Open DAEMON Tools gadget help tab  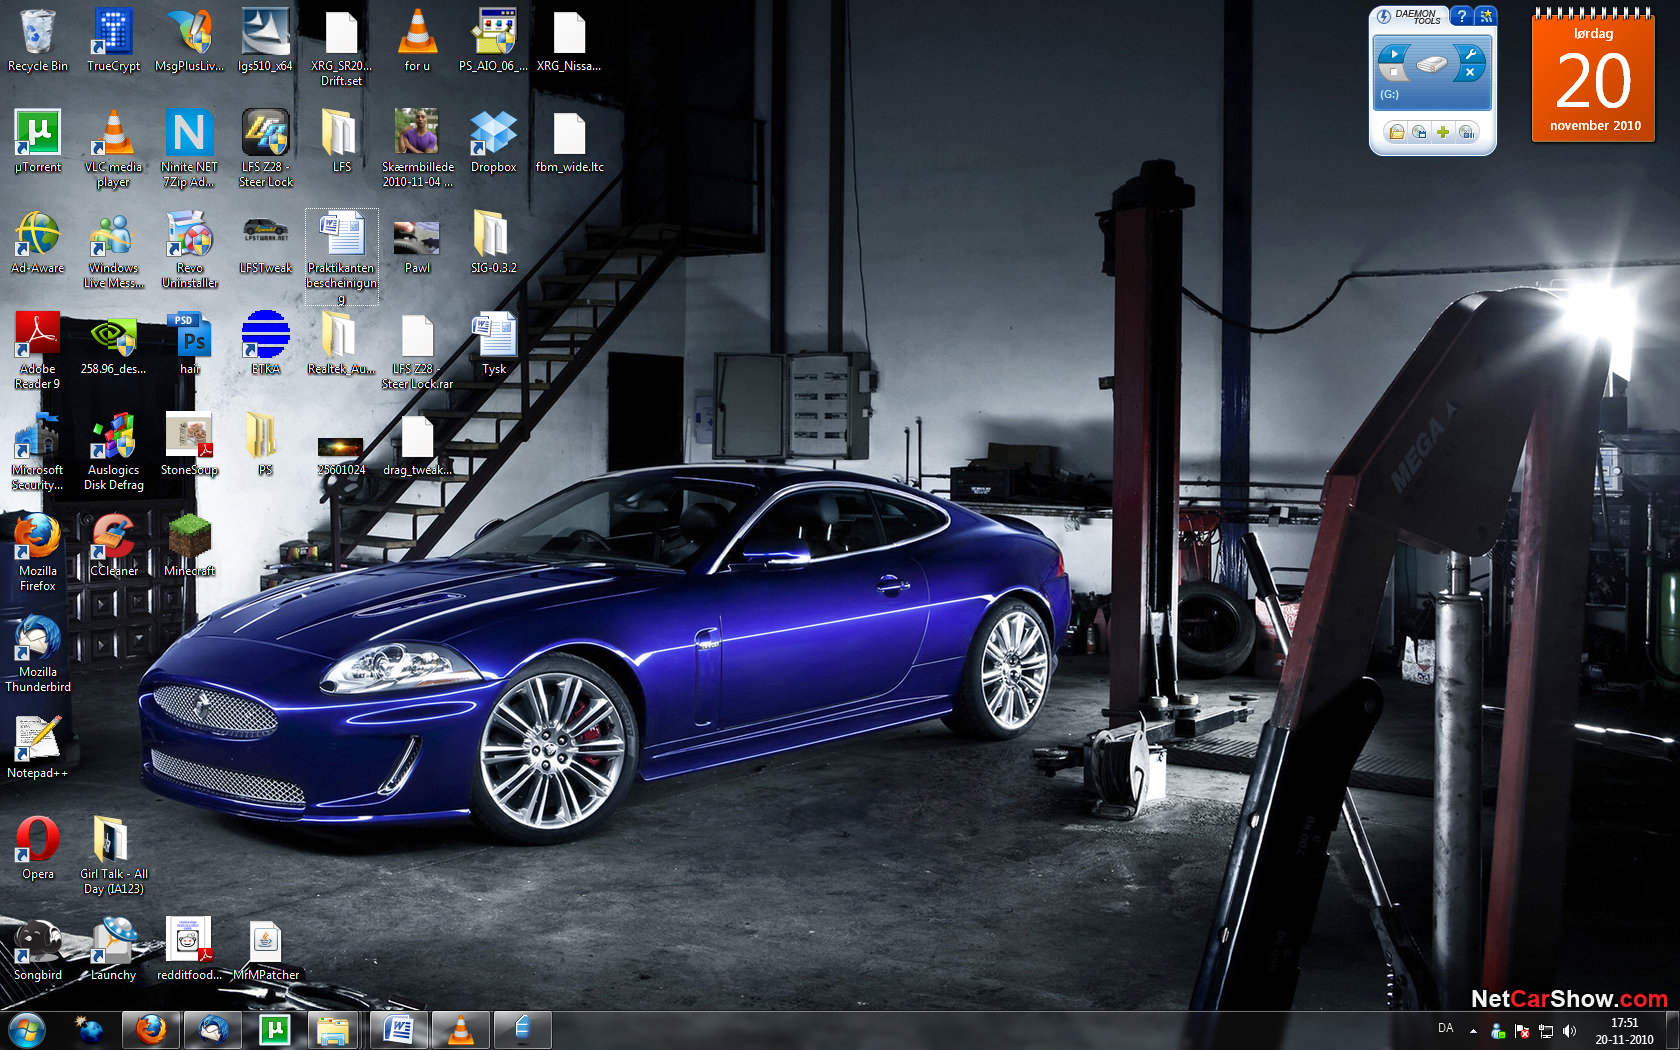click(1462, 16)
